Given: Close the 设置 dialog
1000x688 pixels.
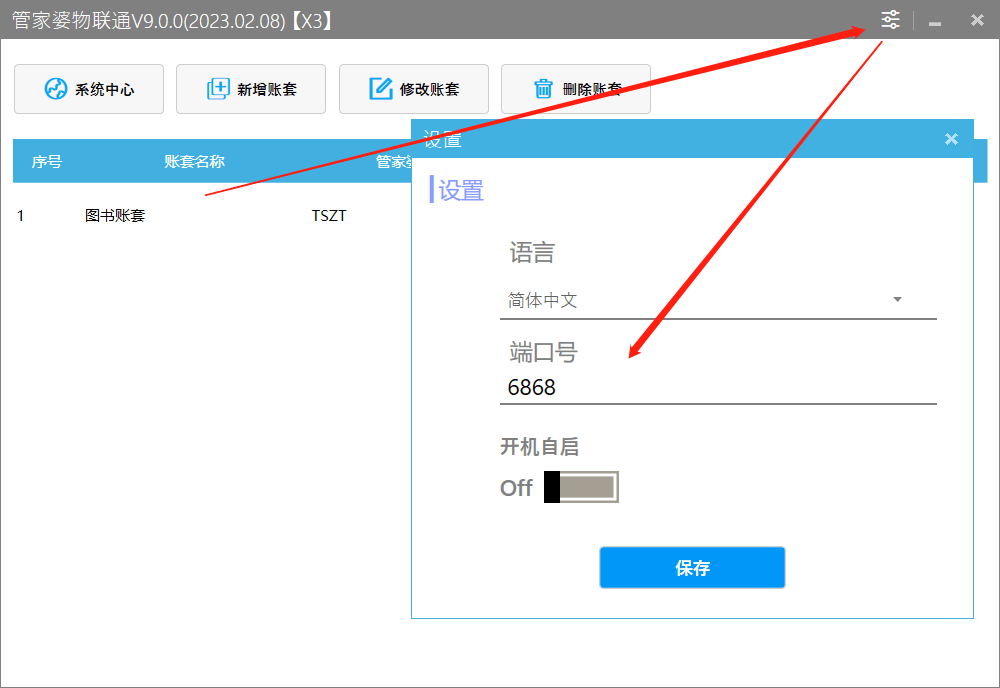Looking at the screenshot, I should pyautogui.click(x=951, y=139).
